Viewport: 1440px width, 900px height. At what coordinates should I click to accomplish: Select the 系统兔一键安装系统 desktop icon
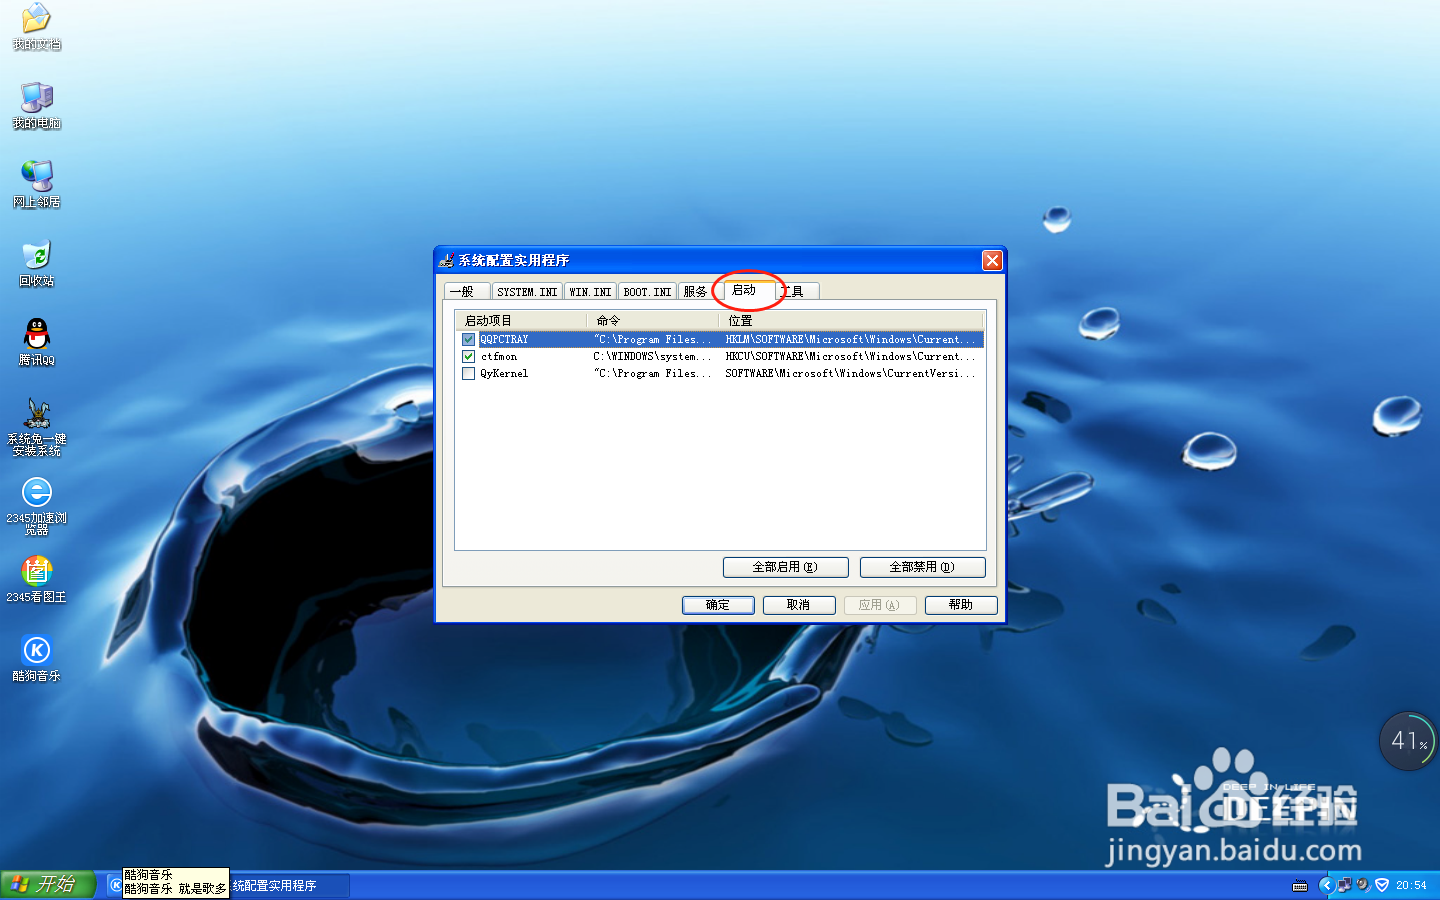[37, 426]
